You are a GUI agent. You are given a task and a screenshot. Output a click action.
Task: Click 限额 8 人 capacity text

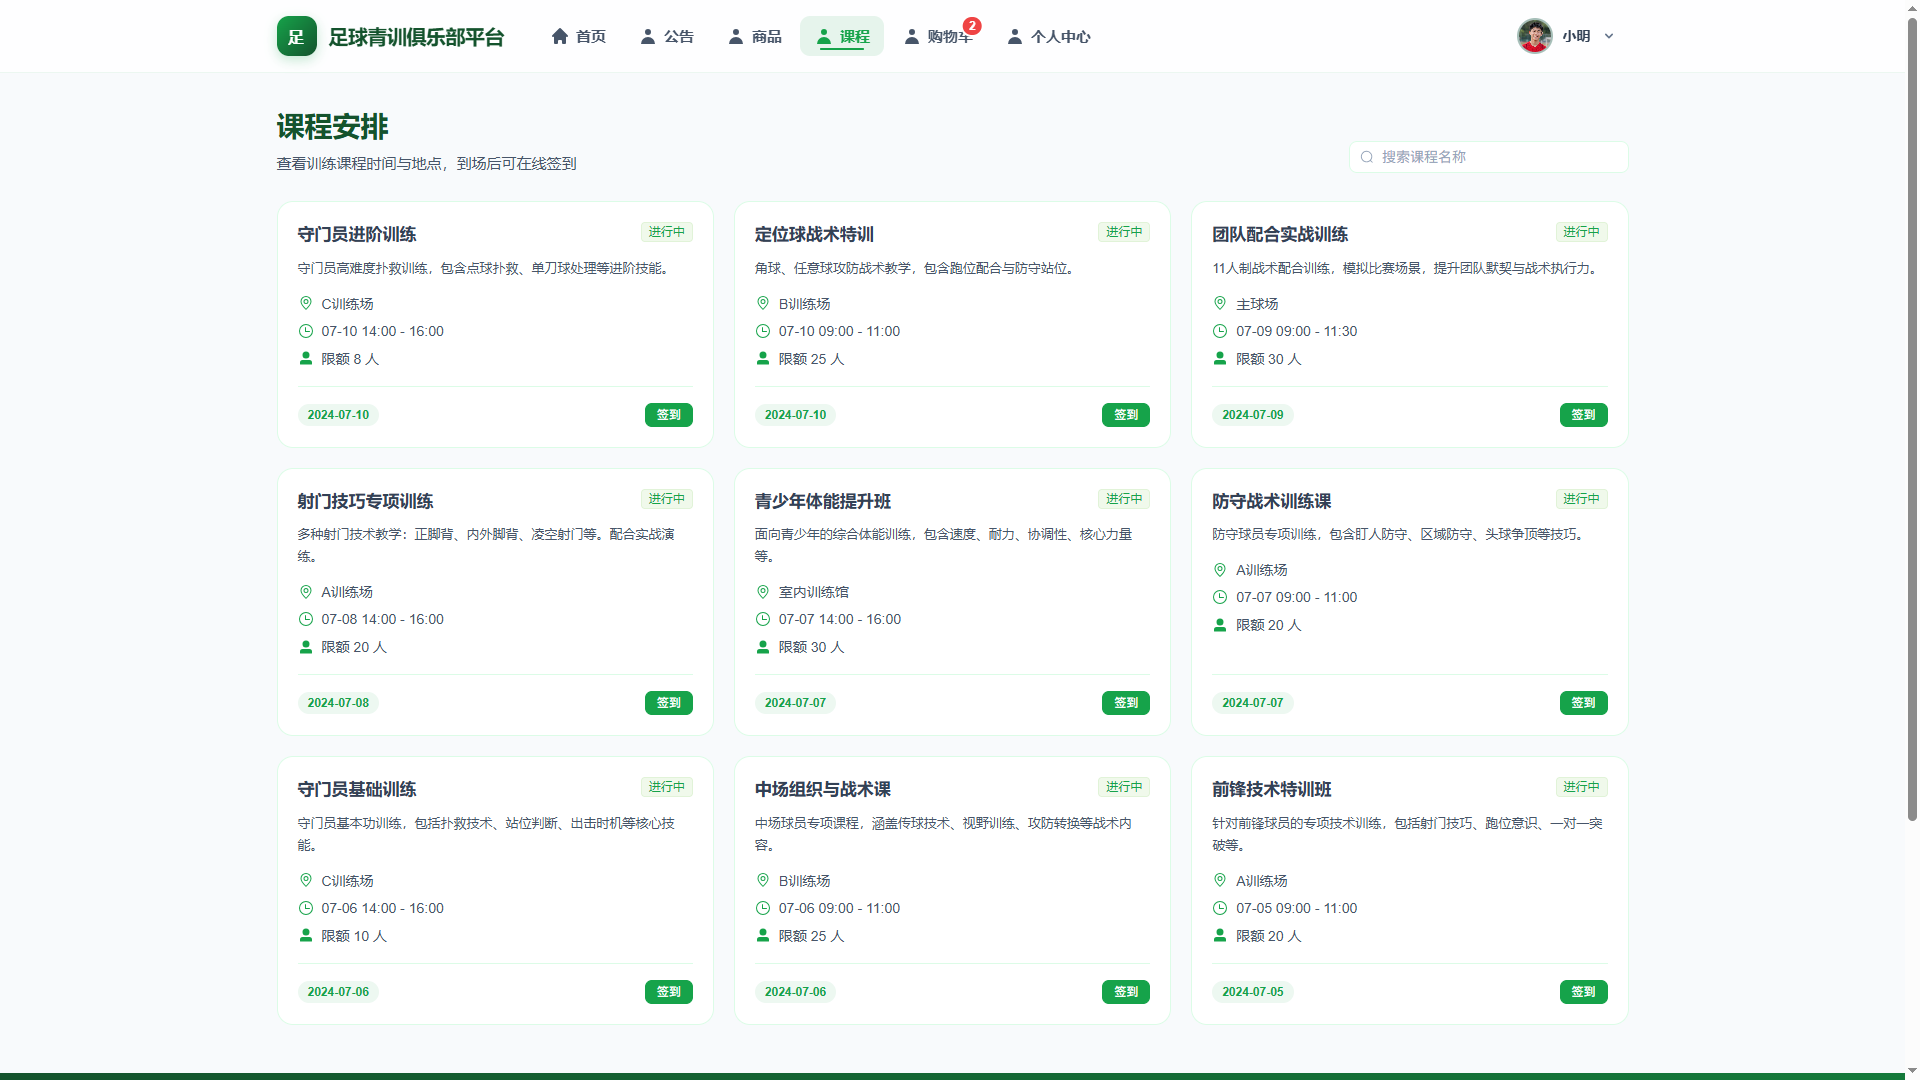[x=350, y=359]
